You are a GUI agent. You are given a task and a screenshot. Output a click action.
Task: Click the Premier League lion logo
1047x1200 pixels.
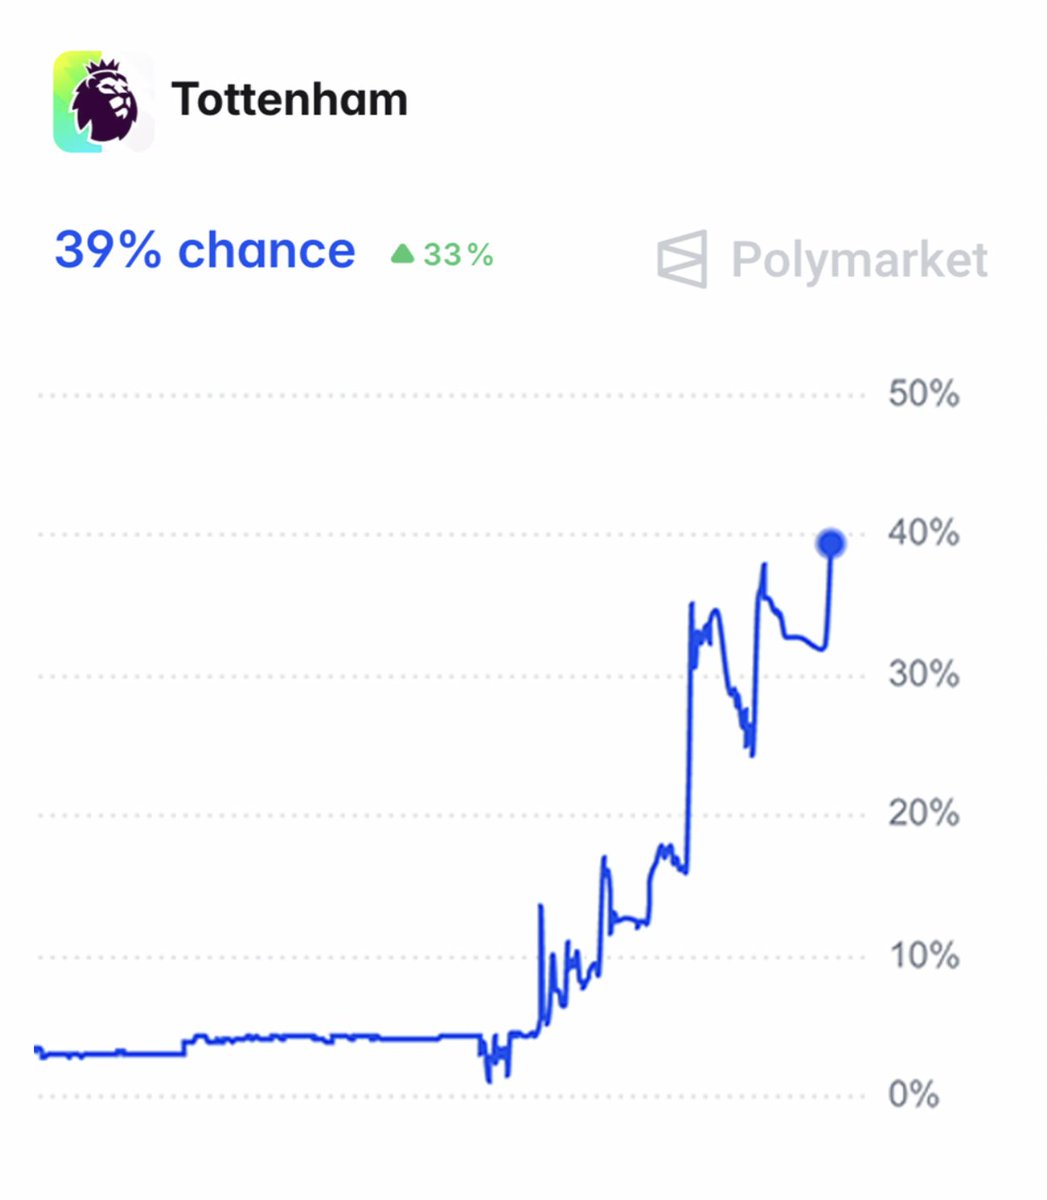104,102
